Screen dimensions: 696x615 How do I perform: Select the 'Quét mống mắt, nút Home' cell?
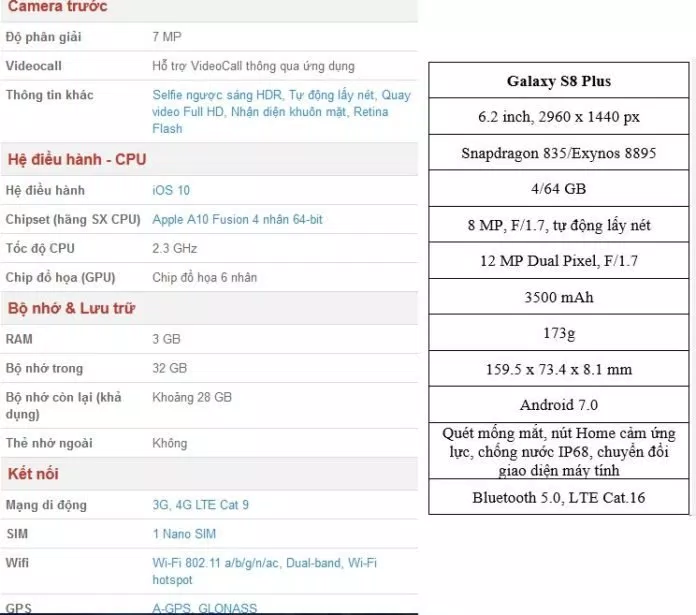pyautogui.click(x=559, y=451)
